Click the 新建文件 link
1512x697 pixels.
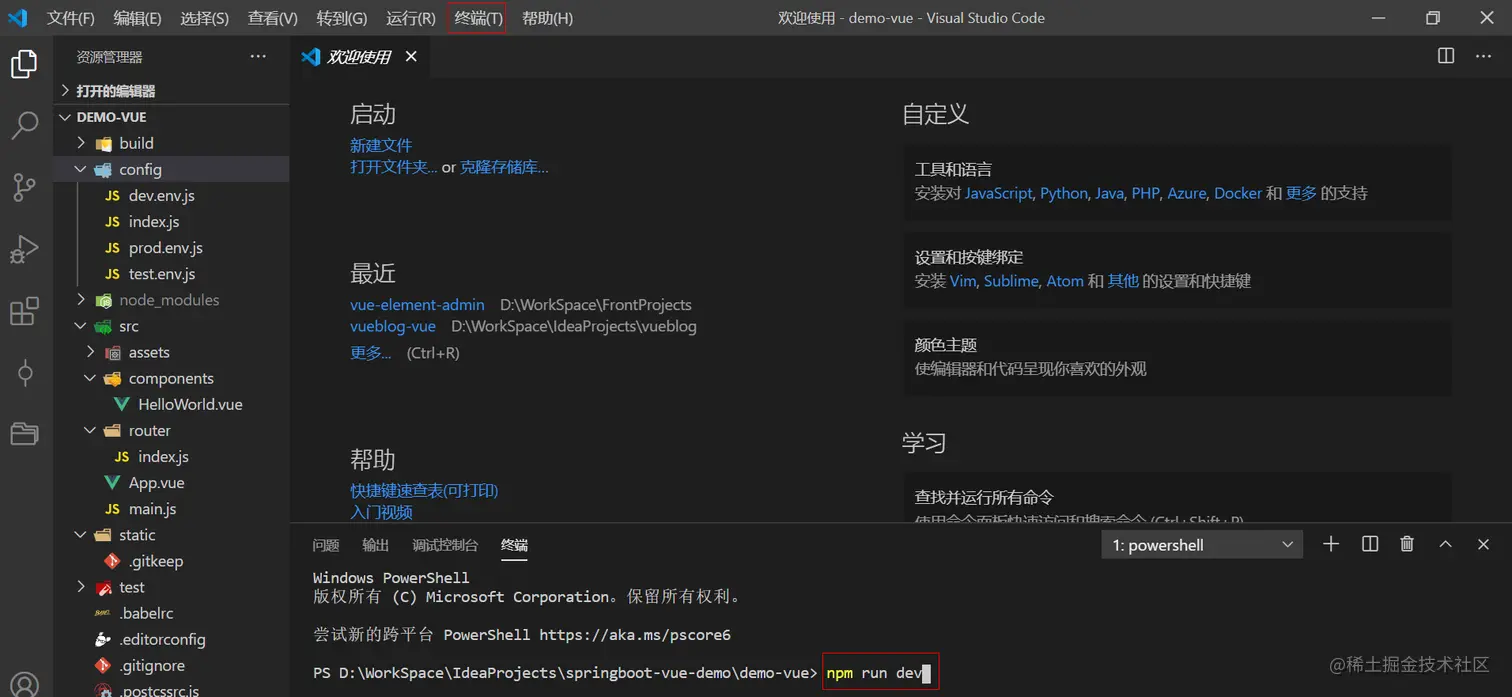pos(381,145)
